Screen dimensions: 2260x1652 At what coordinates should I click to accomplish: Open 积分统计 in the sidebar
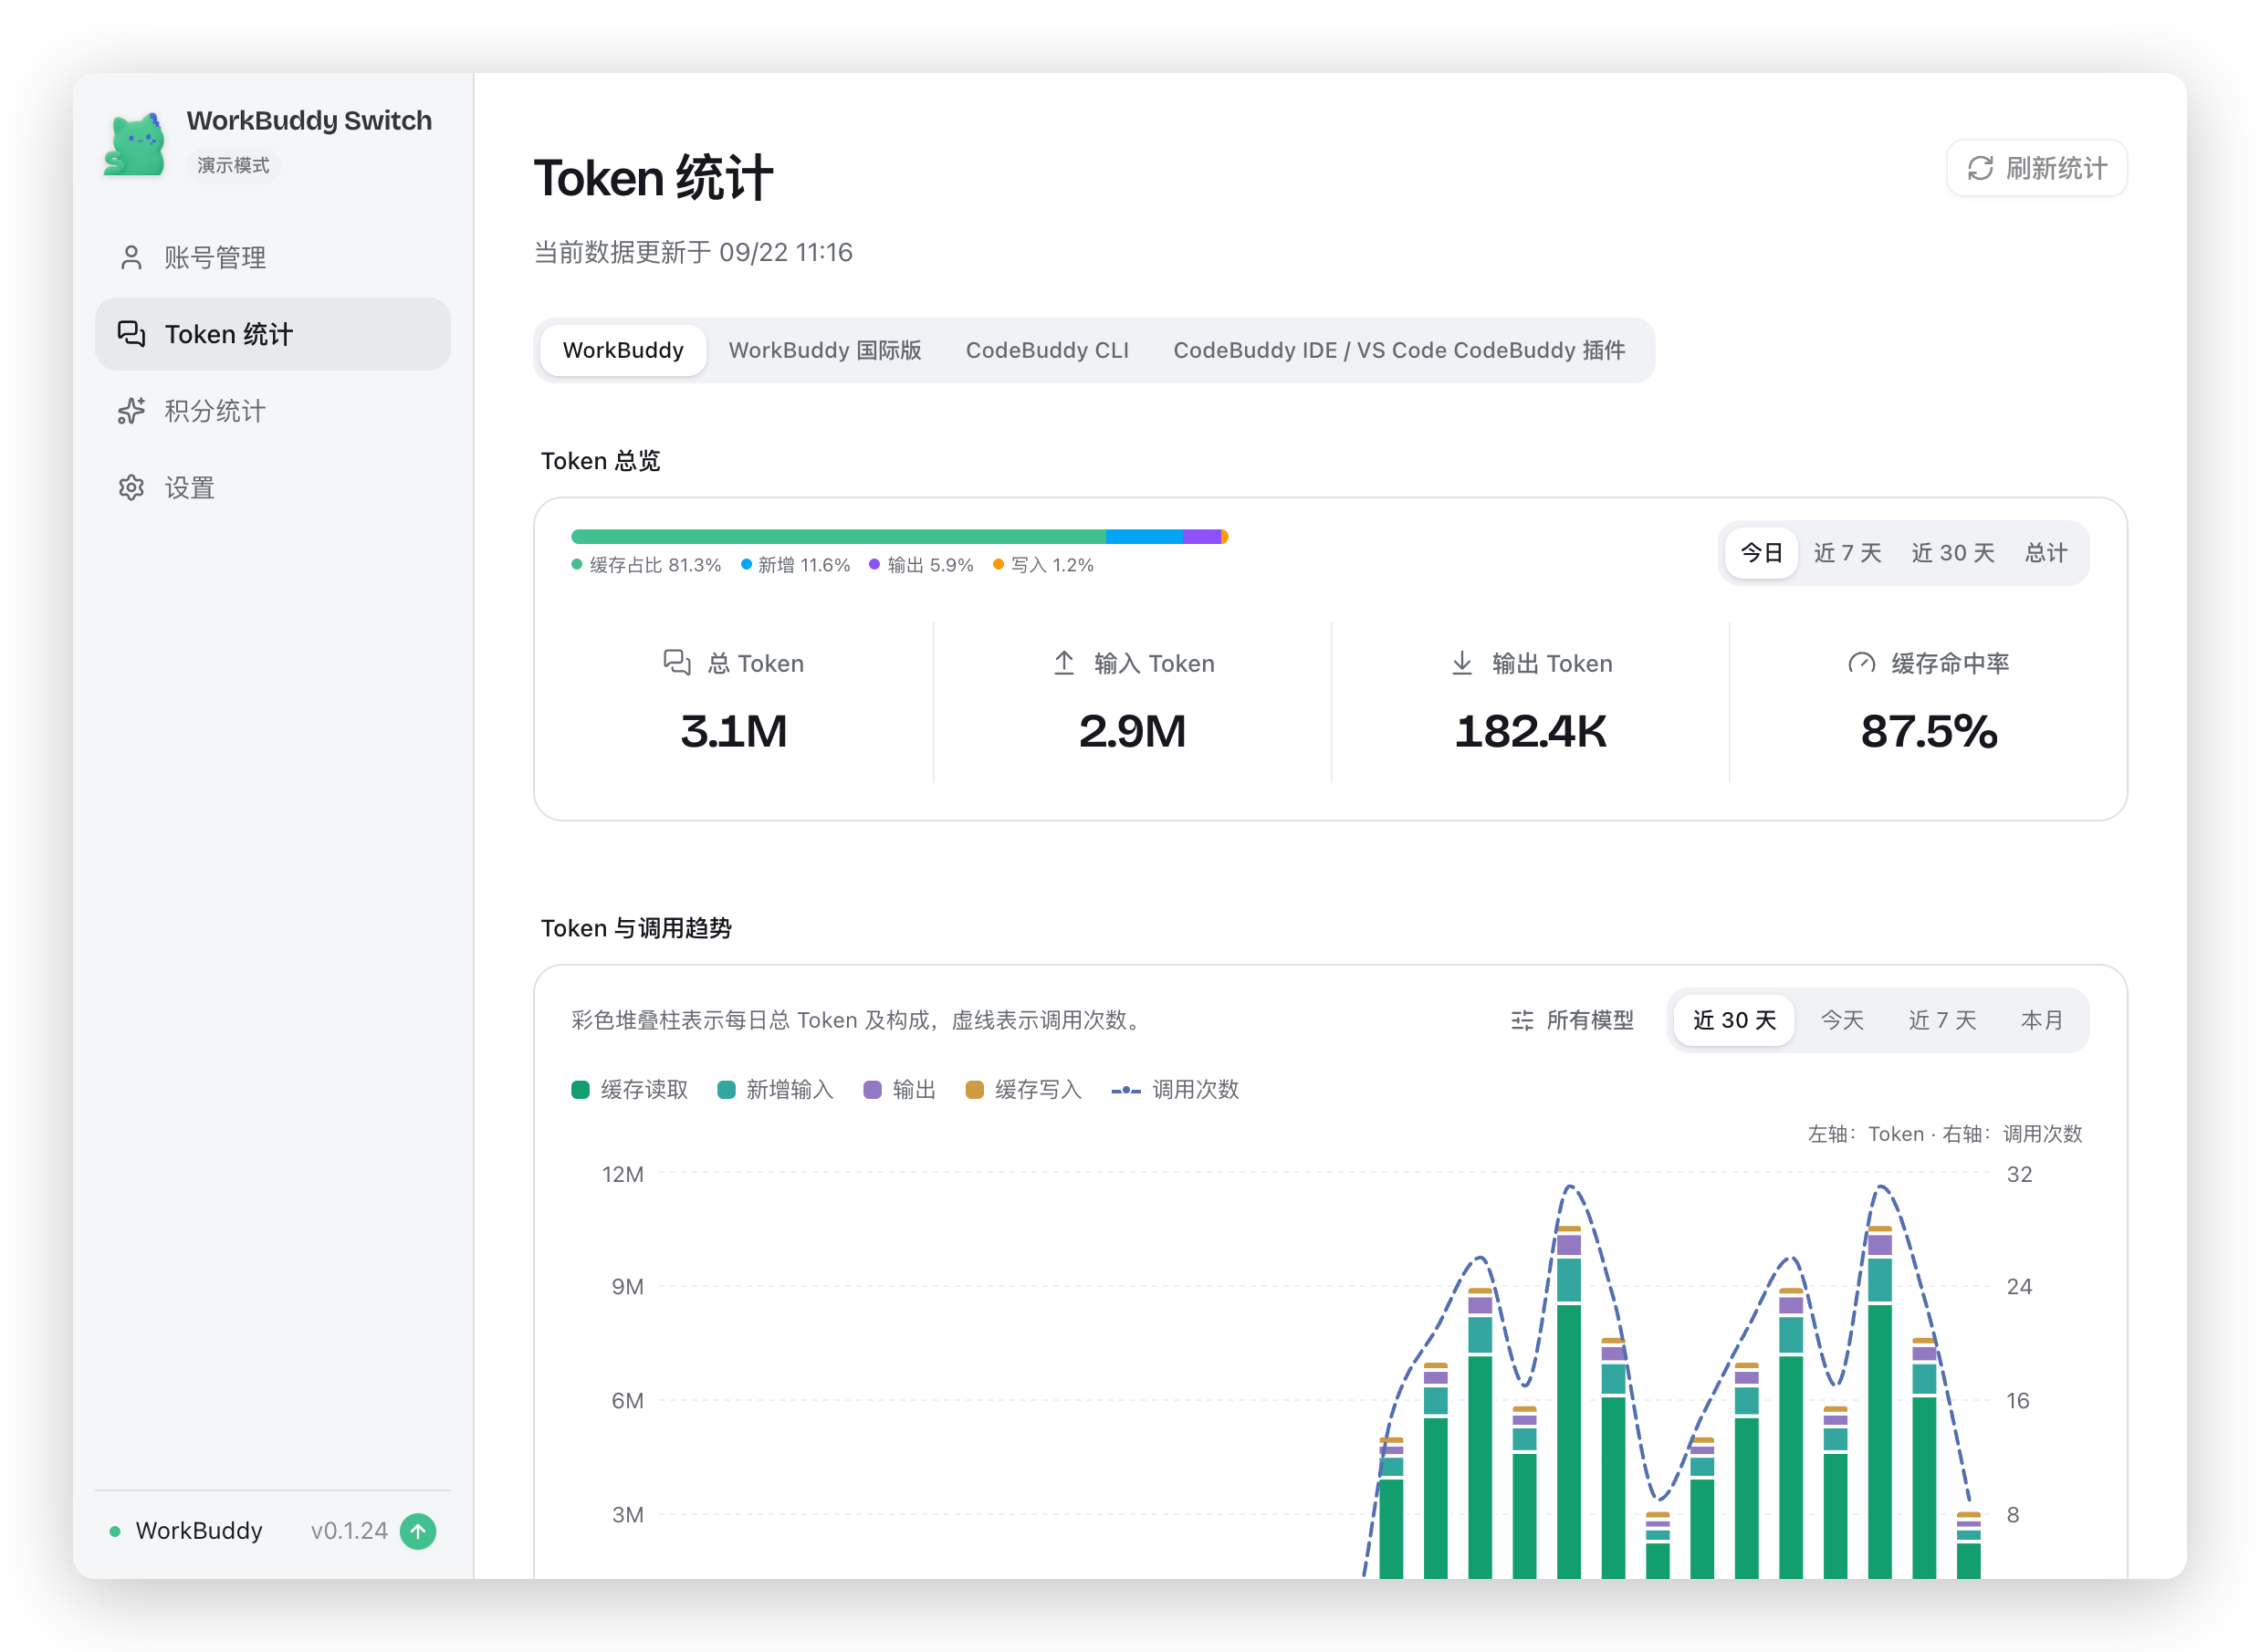(272, 411)
